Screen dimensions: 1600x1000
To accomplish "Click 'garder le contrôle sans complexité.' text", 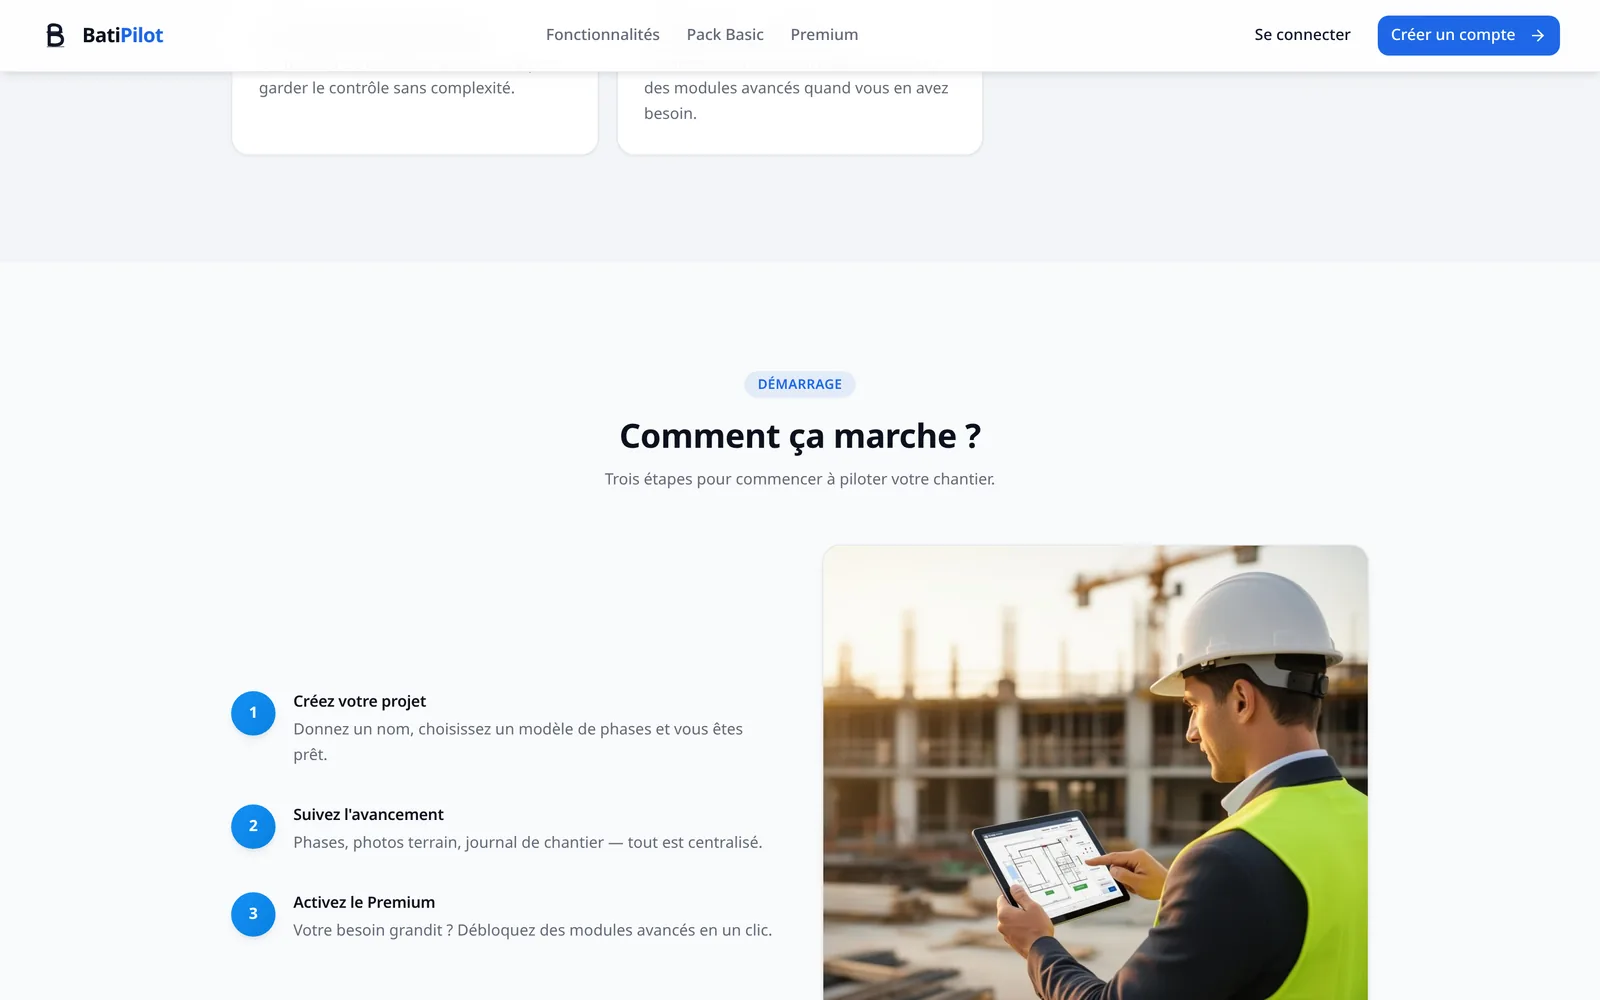I will (387, 88).
